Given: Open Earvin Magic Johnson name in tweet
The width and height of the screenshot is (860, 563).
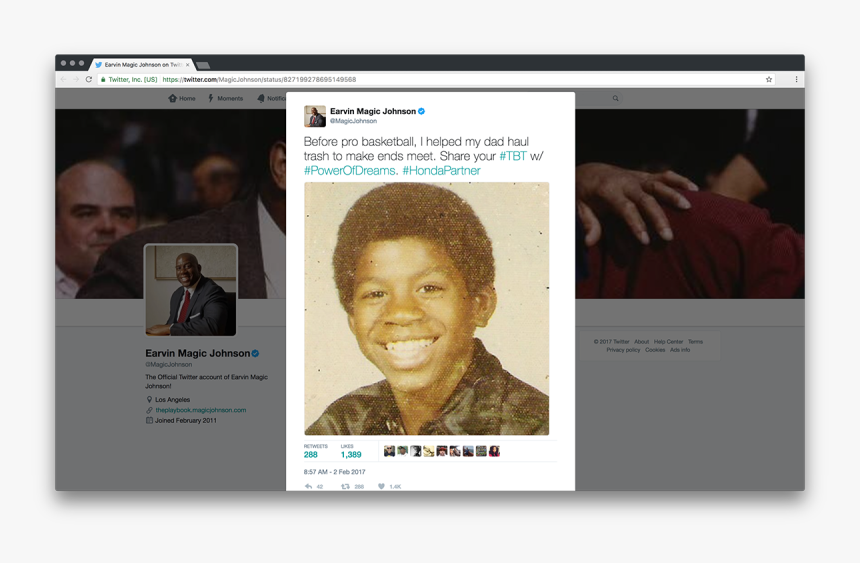Looking at the screenshot, I should coord(373,111).
